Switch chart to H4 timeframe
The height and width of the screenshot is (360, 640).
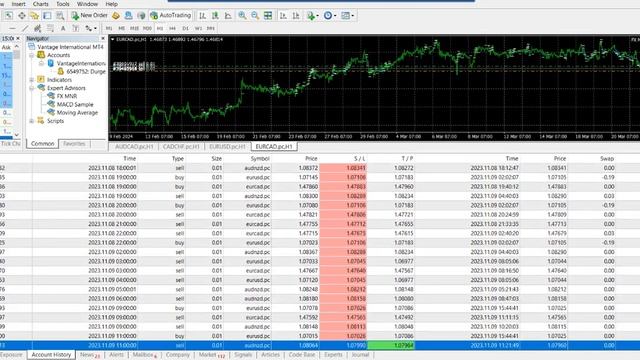point(172,28)
